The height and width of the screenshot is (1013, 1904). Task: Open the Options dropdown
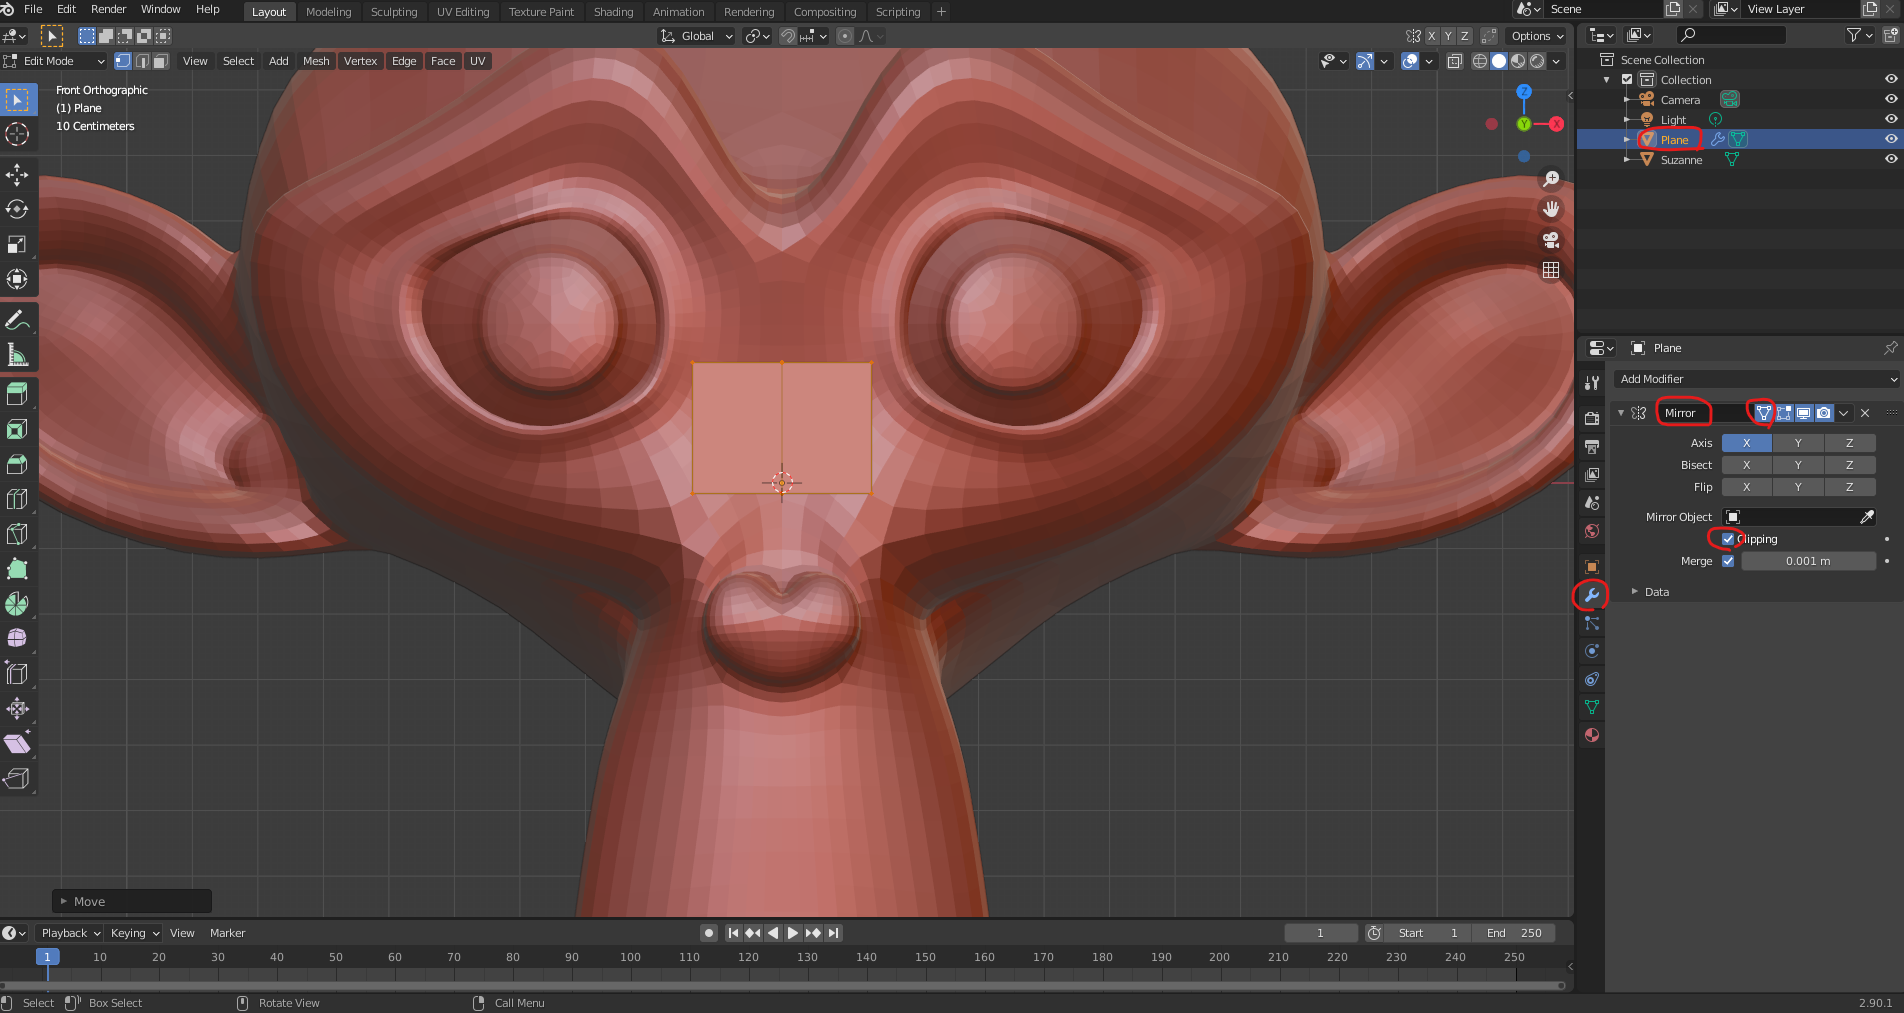pos(1537,36)
